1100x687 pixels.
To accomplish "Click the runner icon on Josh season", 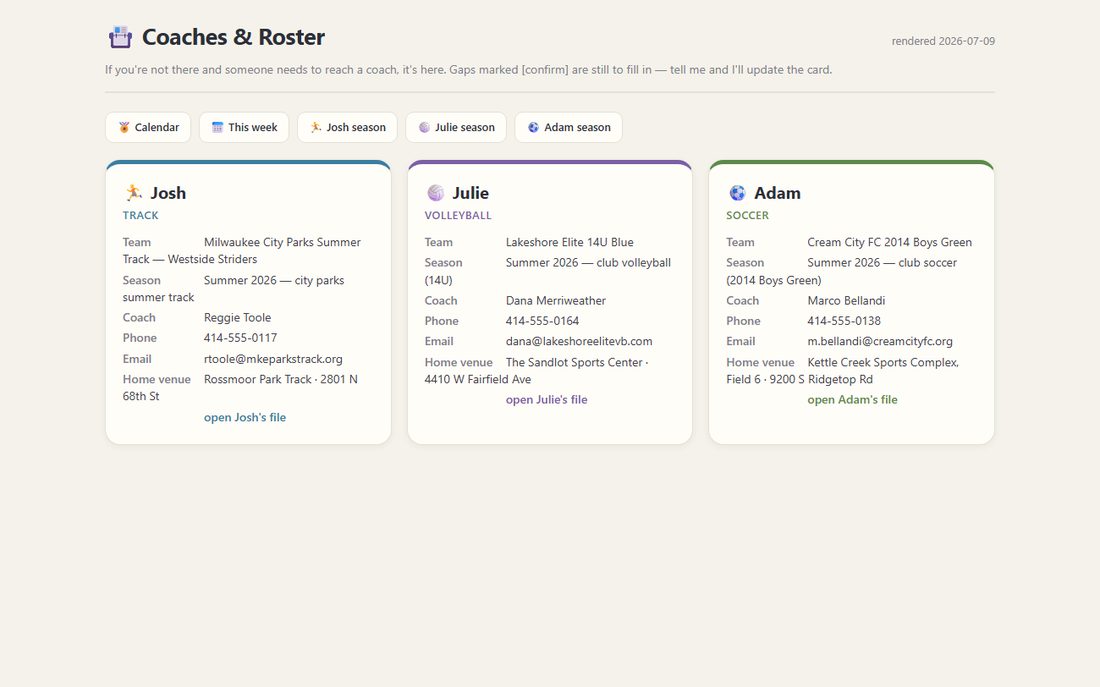I will [316, 127].
